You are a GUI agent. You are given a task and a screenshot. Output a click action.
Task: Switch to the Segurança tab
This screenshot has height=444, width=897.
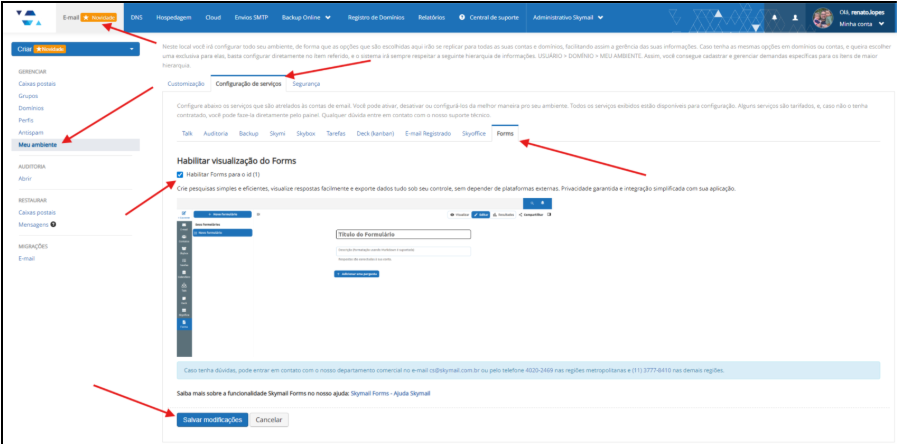(306, 84)
